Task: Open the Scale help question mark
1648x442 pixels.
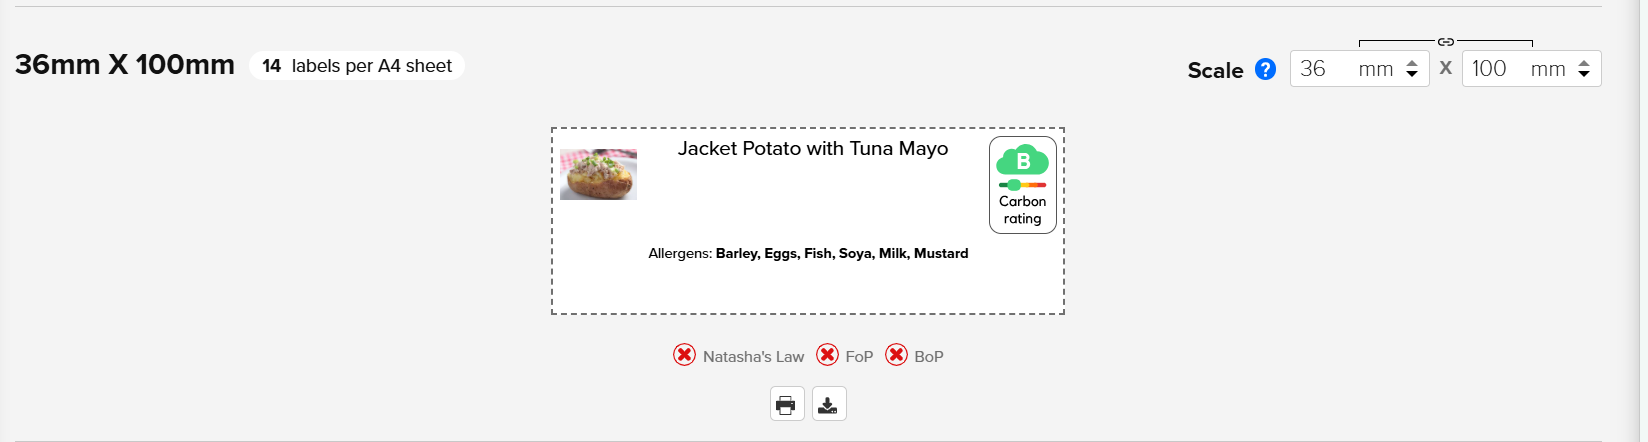Action: [1265, 69]
